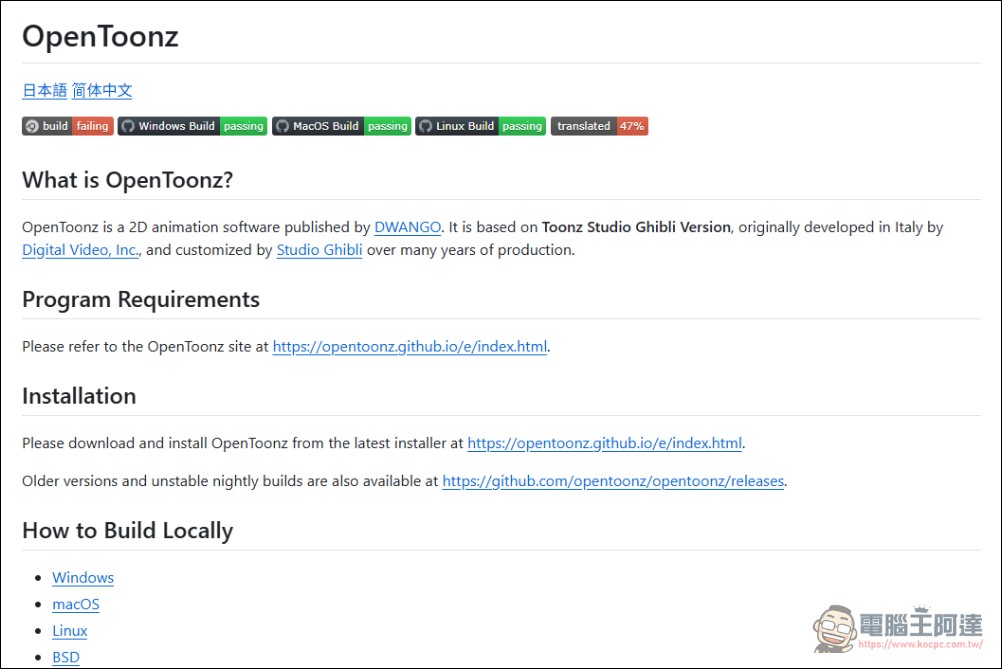Open opentoonz.github.io link under Program Requirements
Screen dimensions: 1002x669
tap(410, 346)
